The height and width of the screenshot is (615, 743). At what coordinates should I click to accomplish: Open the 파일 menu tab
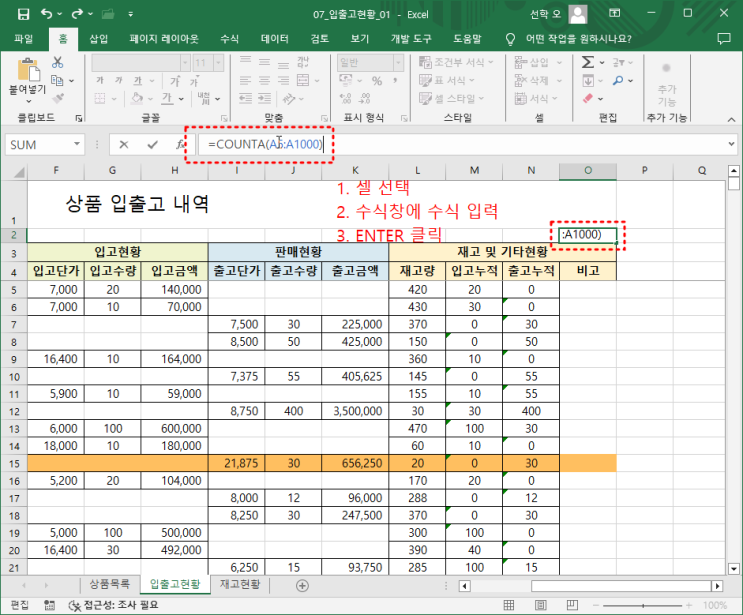[x=23, y=39]
